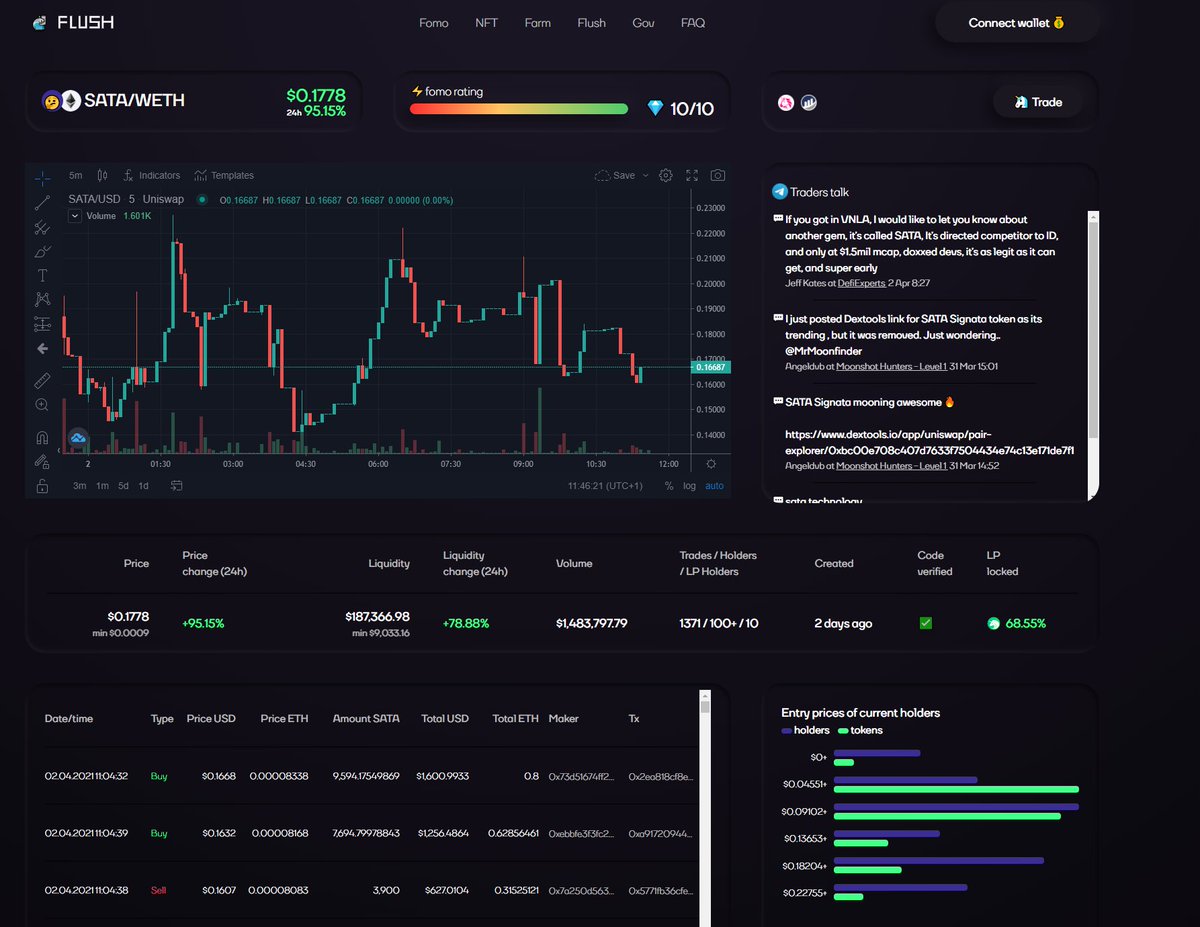
Task: Open the Gov nav item
Action: click(643, 22)
